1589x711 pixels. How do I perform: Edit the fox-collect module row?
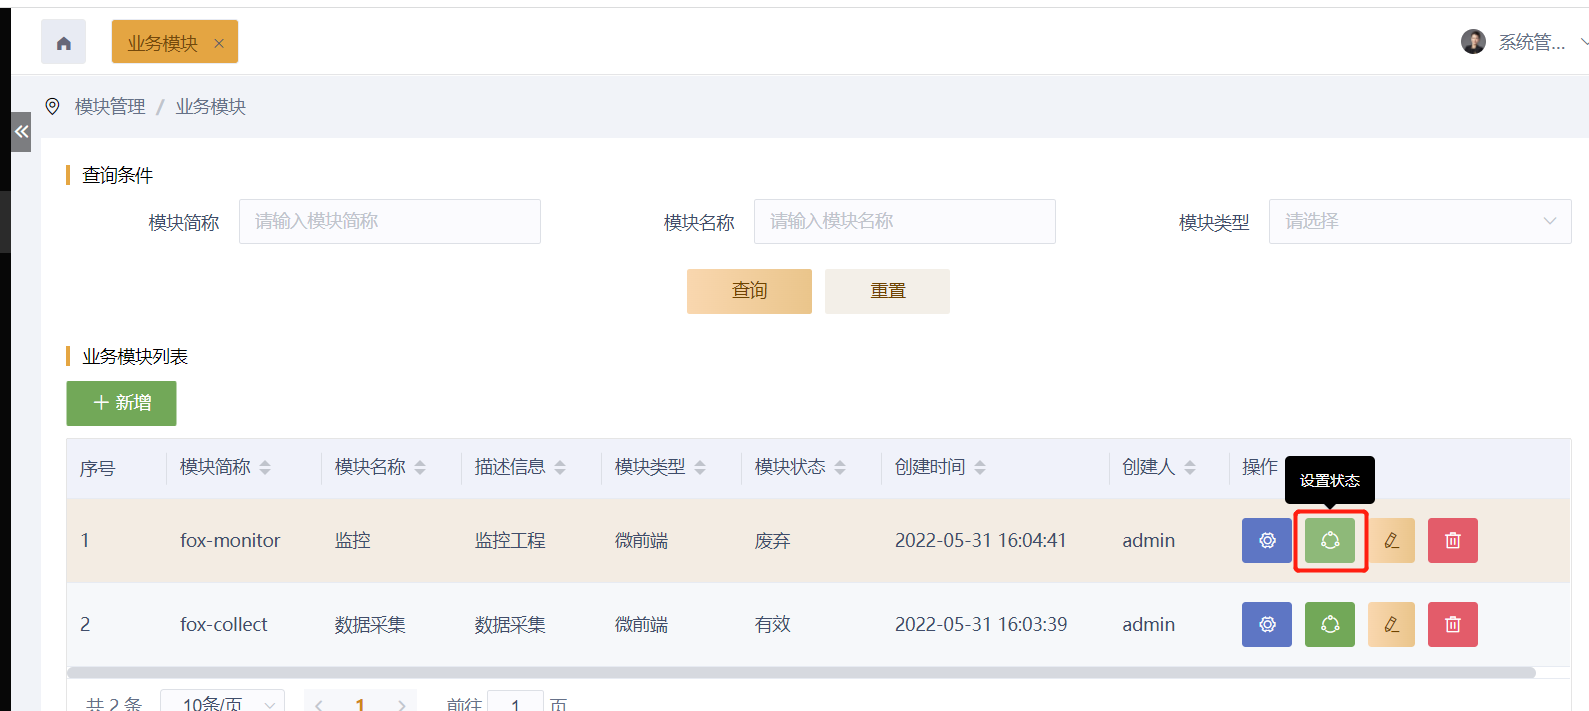coord(1391,624)
